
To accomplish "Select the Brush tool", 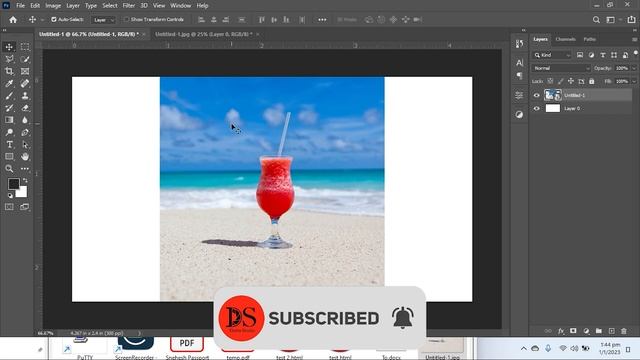I will [9, 96].
